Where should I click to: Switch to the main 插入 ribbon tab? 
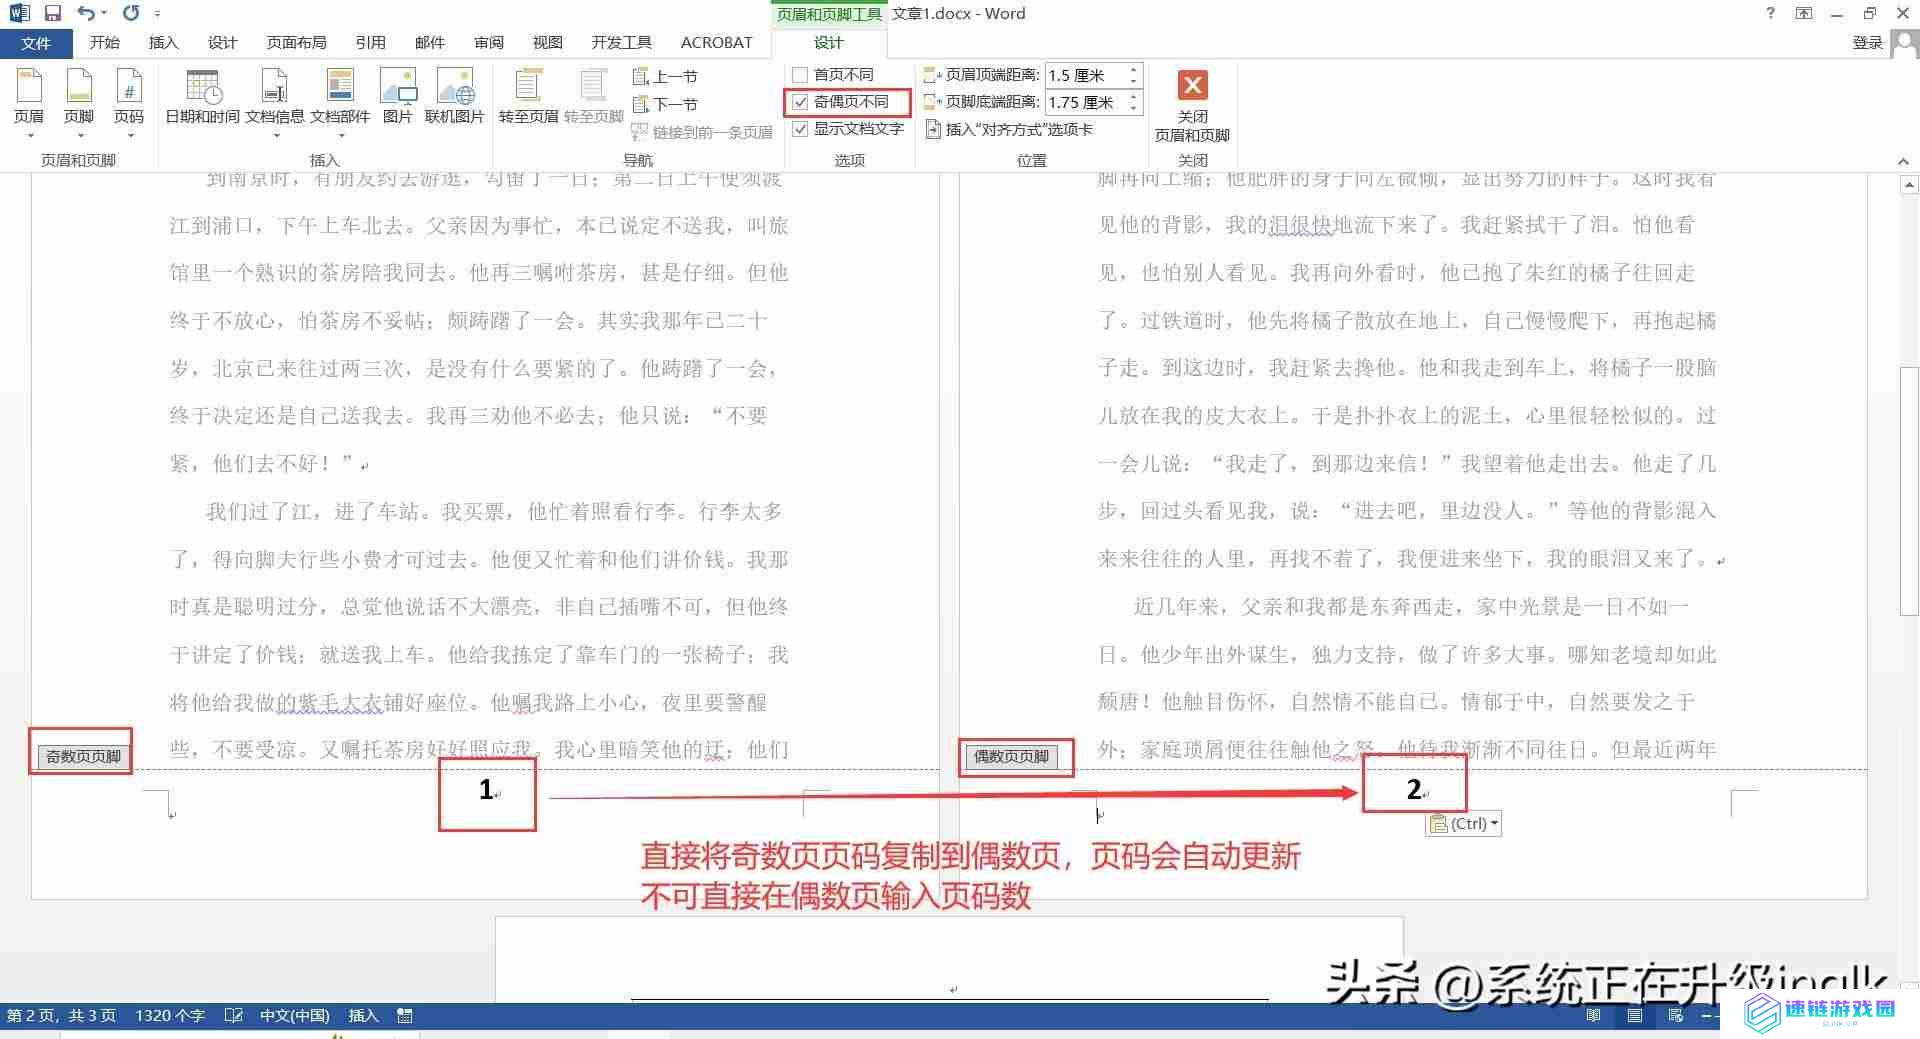click(163, 43)
